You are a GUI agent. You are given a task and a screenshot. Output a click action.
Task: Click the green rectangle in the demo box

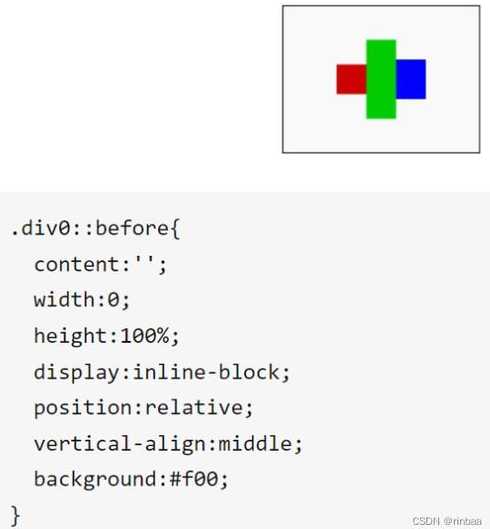[x=381, y=79]
